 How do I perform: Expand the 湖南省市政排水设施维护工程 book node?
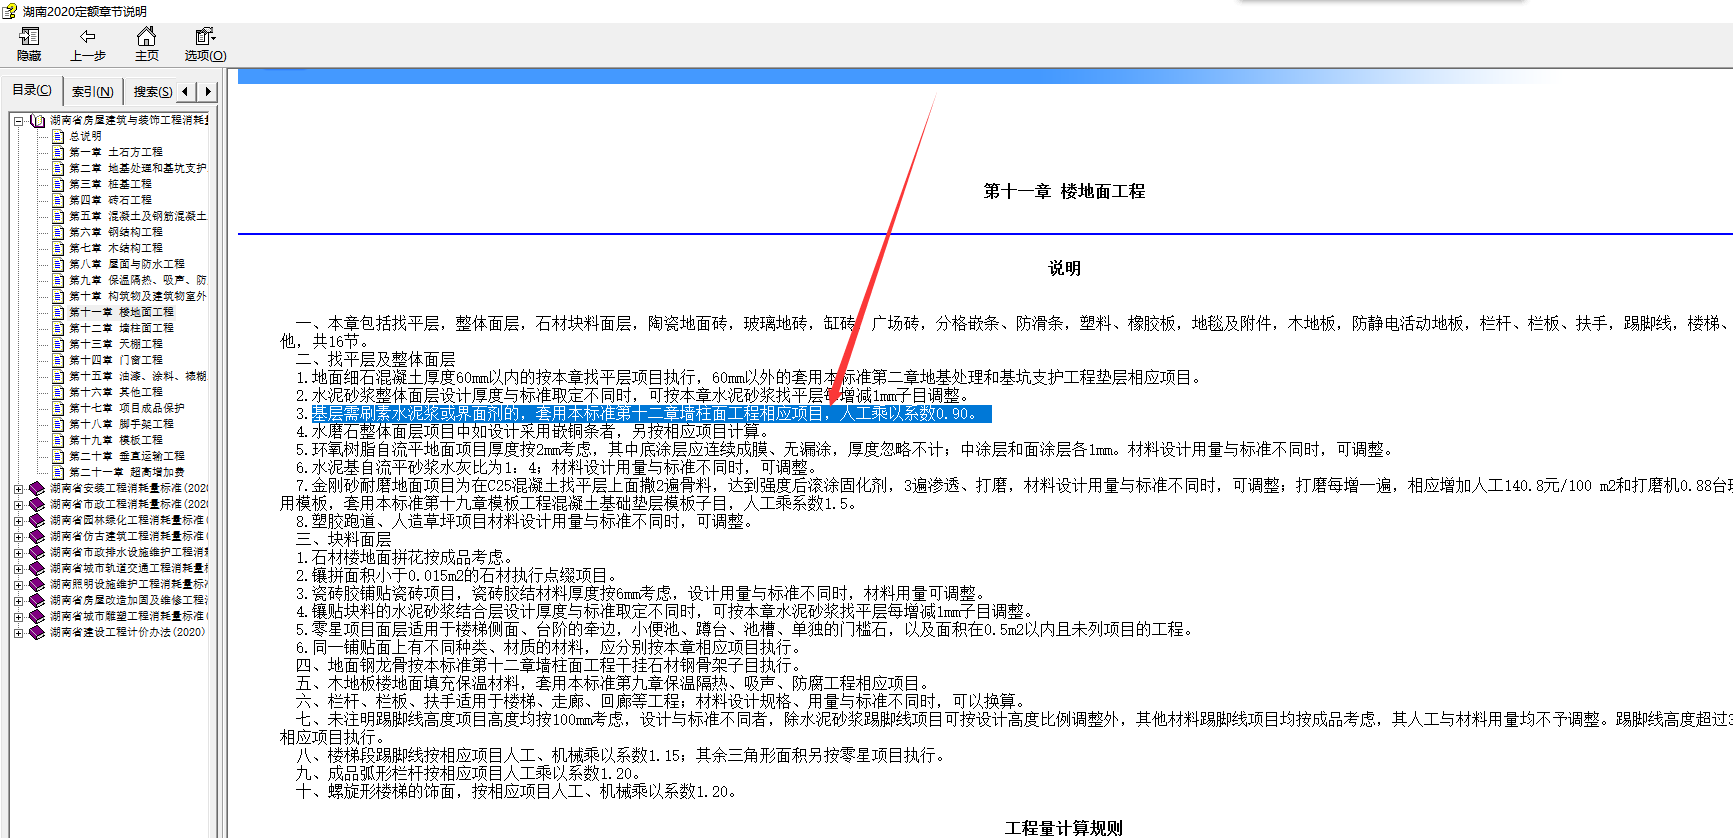click(18, 553)
